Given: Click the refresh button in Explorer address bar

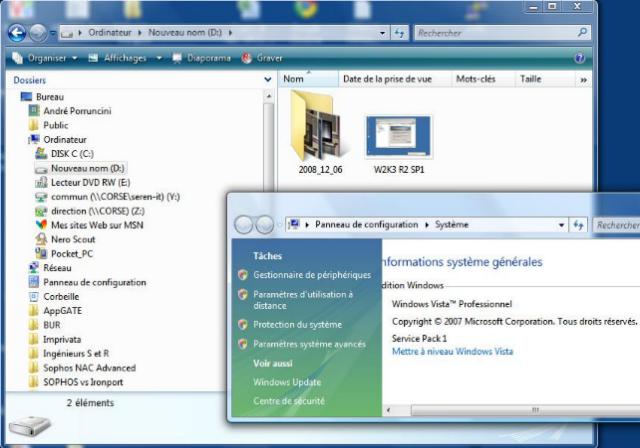Looking at the screenshot, I should pos(400,33).
